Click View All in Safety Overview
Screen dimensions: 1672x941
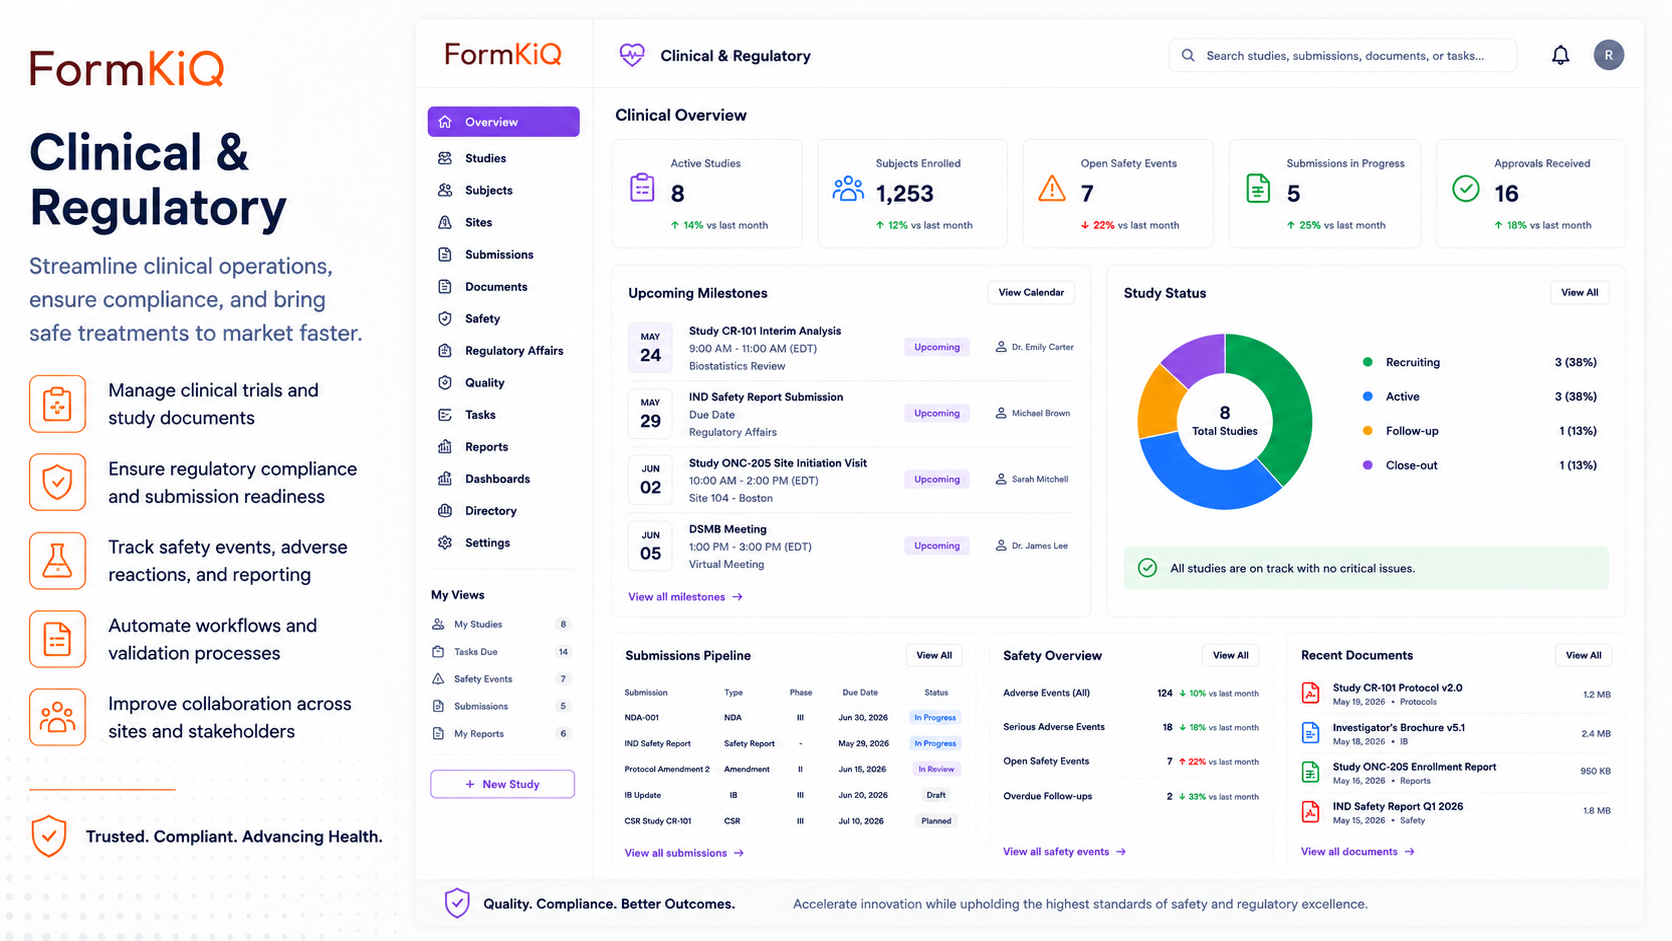coord(1230,655)
